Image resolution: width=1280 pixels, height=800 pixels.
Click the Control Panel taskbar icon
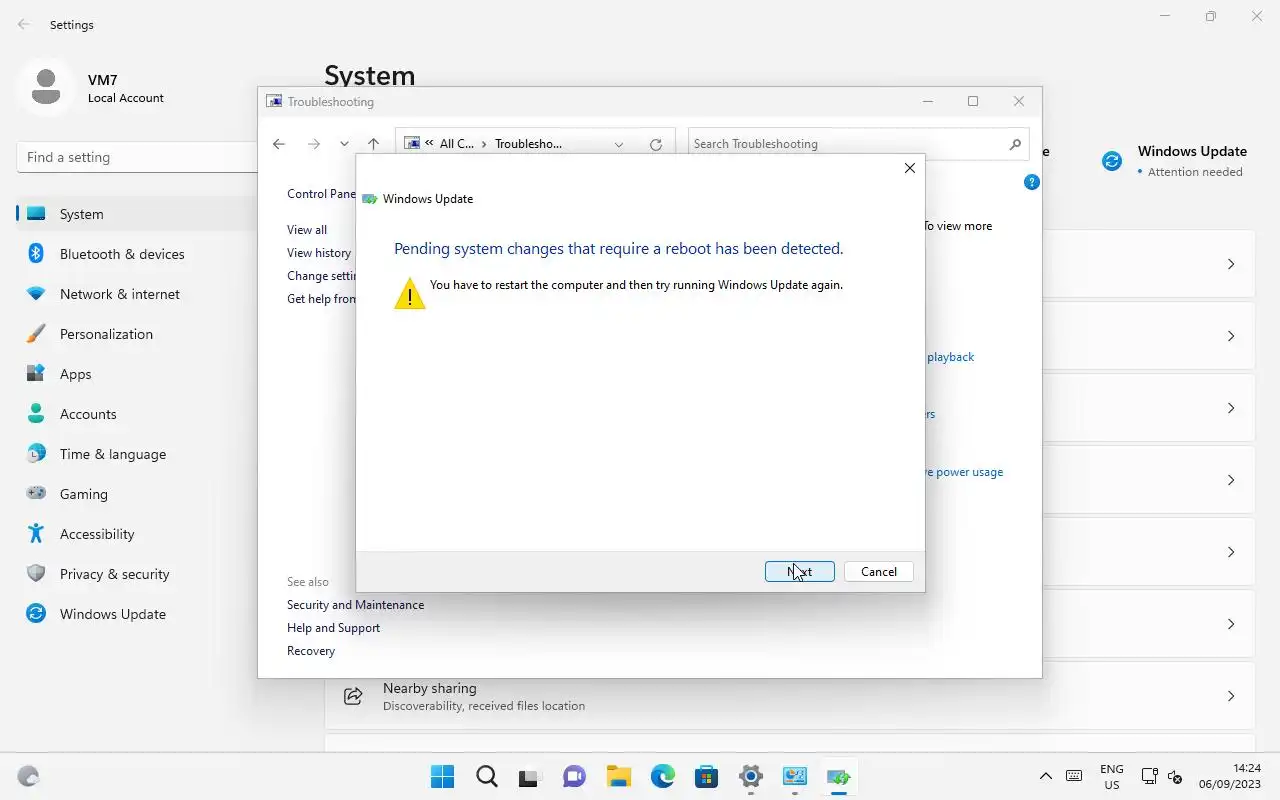[x=794, y=776]
